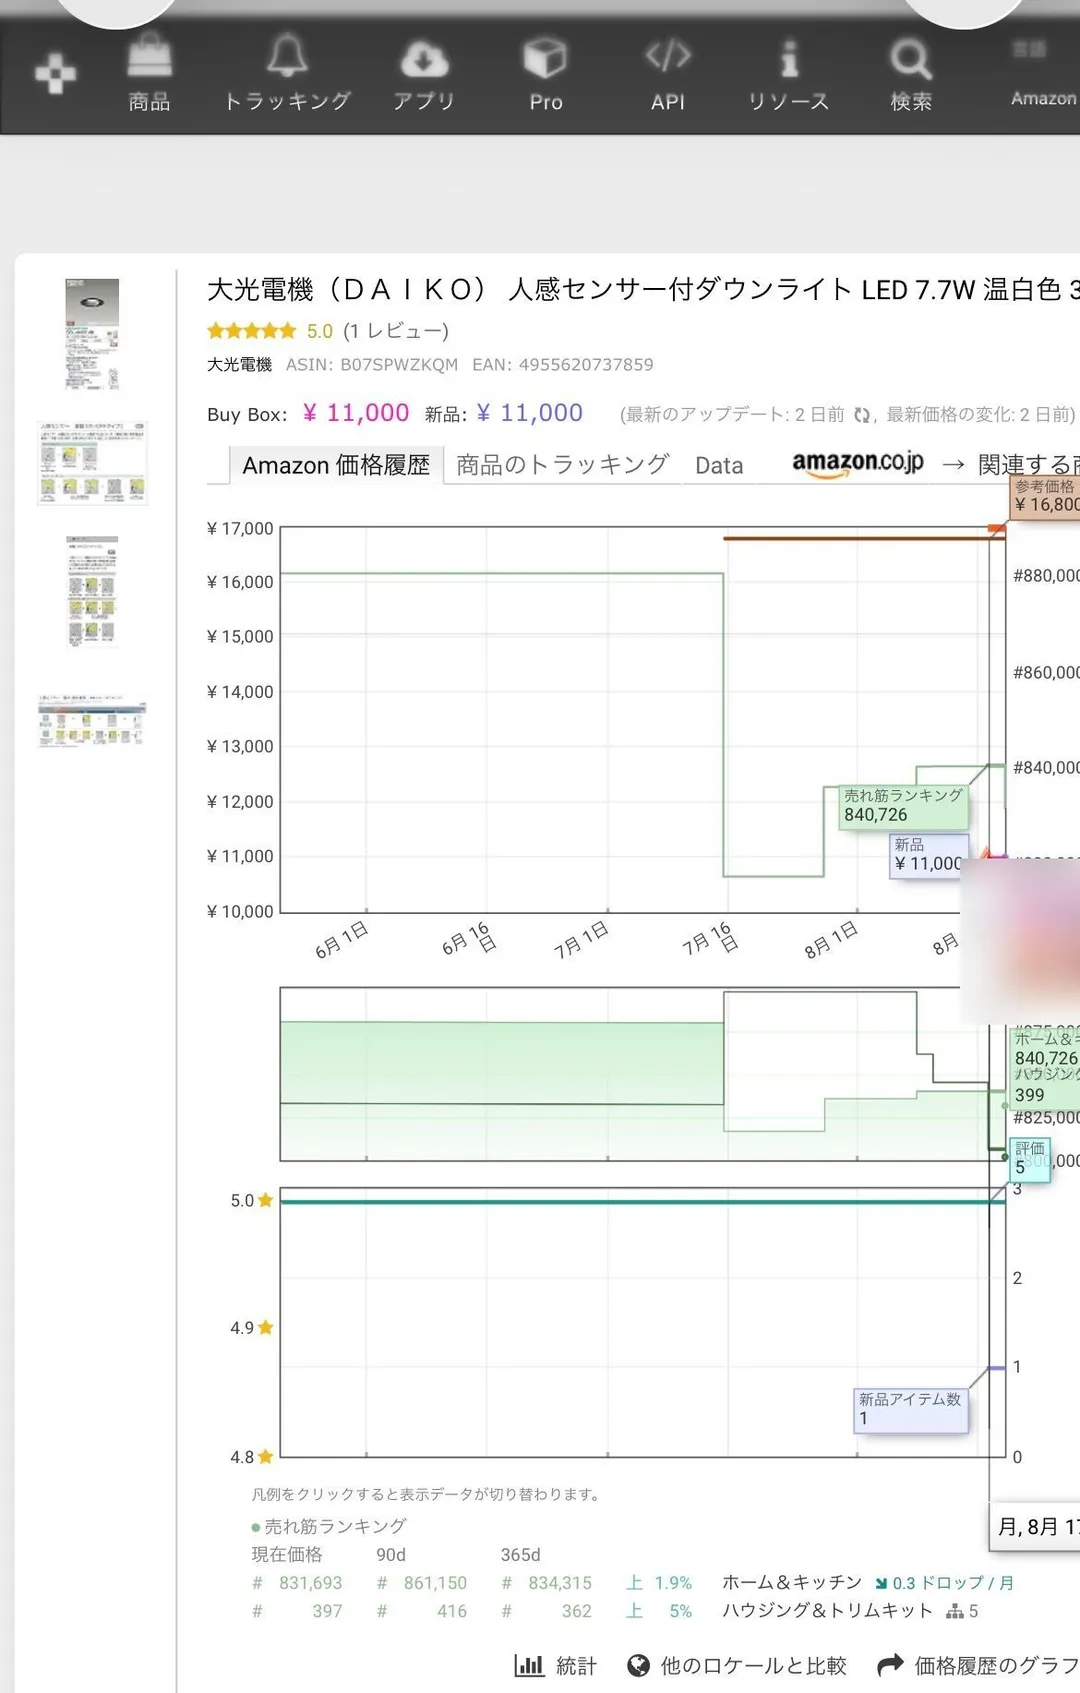
Task: Click the 90d value # 861,150
Action: pos(422,1583)
